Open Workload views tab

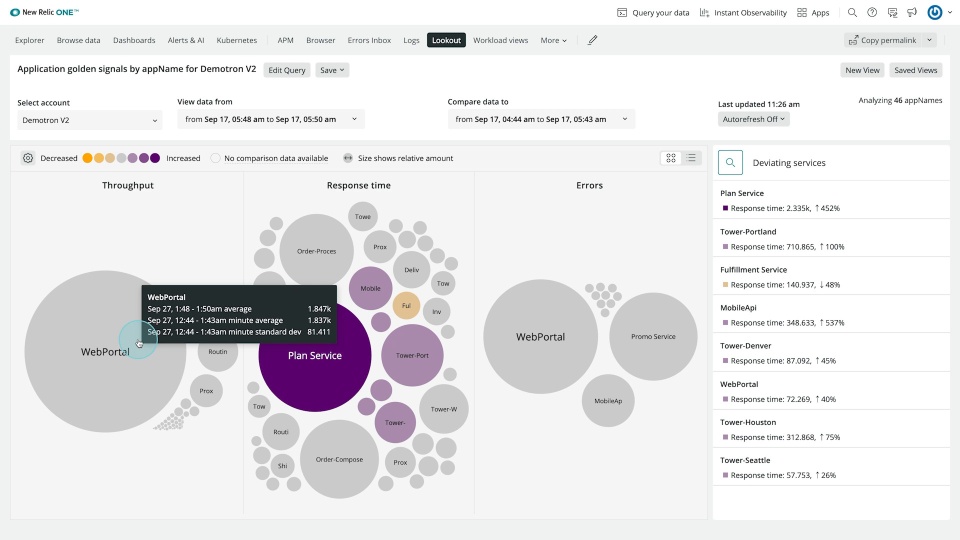[500, 40]
